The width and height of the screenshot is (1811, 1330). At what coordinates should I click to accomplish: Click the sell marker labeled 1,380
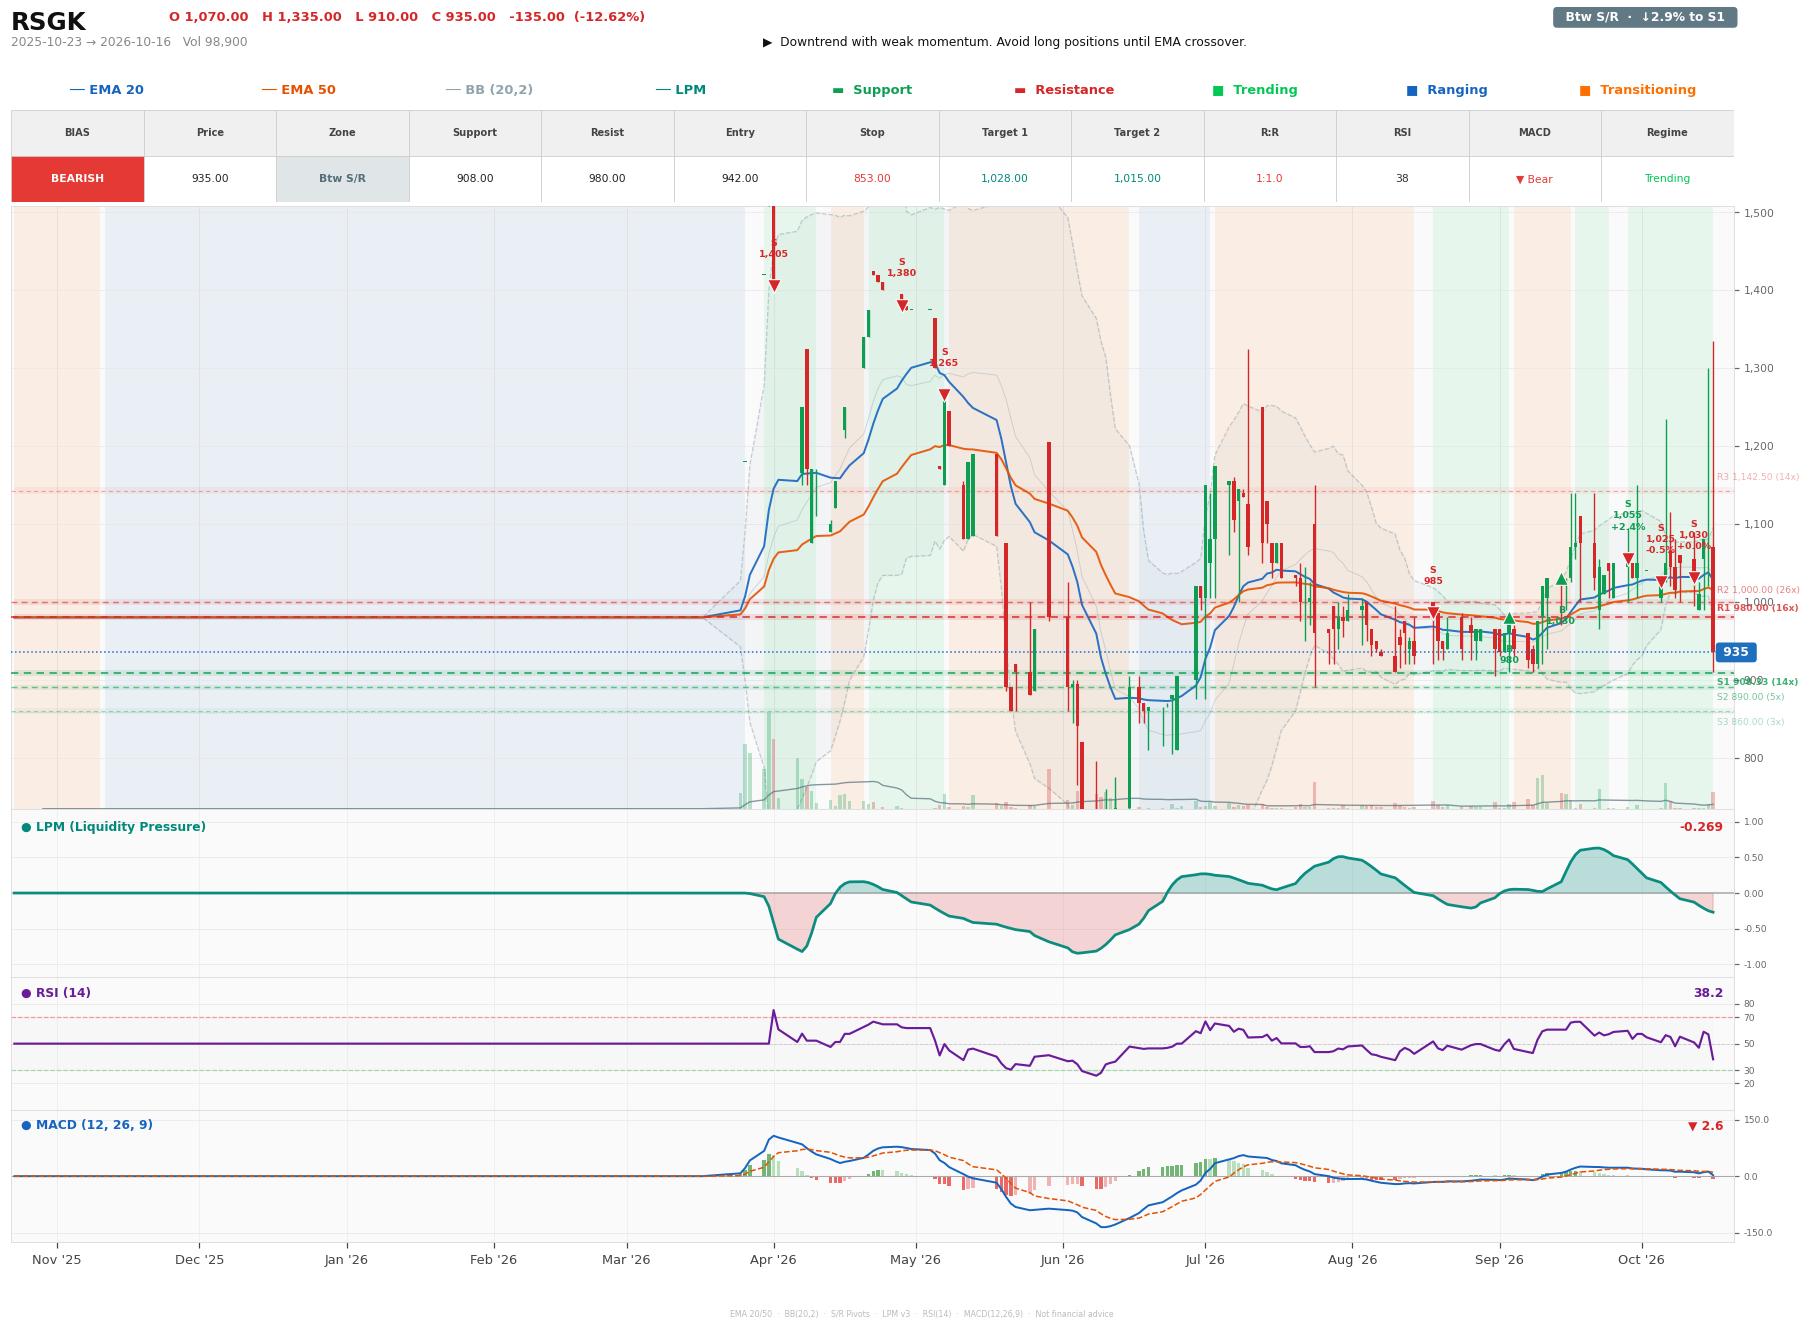tap(902, 306)
